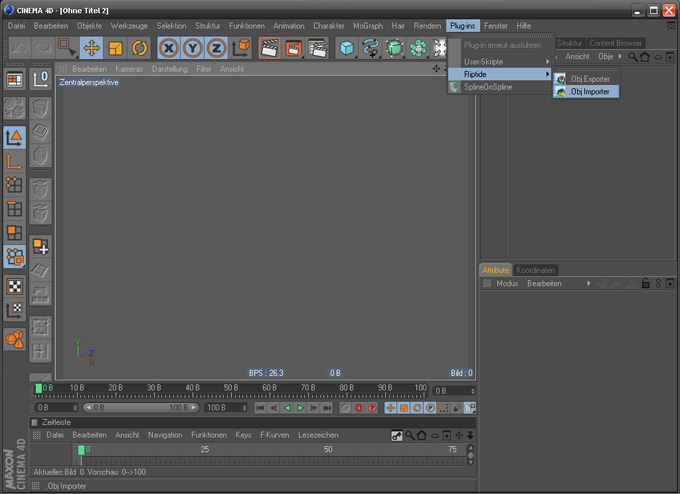This screenshot has height=494, width=680.
Task: Click Obj Exporter menu entry
Action: (x=590, y=79)
